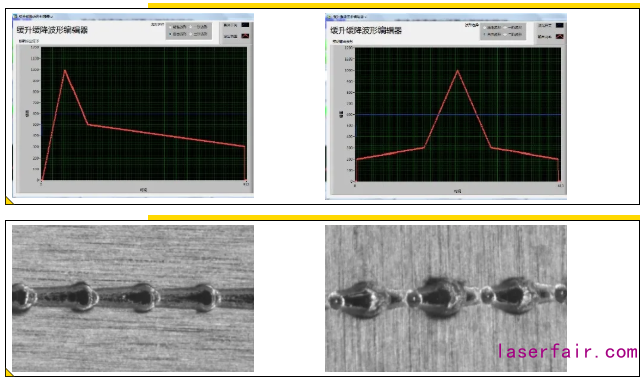This screenshot has height=383, width=644.
Task: Open the laserfair.com watermark link
Action: tap(568, 352)
